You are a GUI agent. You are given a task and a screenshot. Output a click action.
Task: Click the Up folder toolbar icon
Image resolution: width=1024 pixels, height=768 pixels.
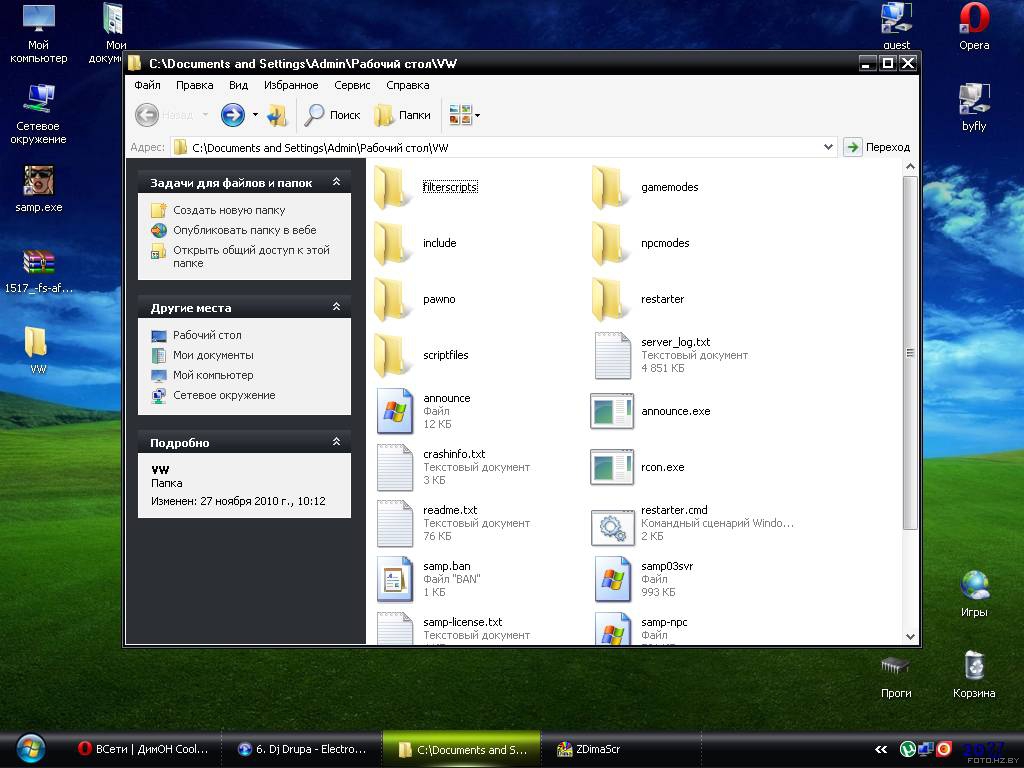pyautogui.click(x=277, y=115)
